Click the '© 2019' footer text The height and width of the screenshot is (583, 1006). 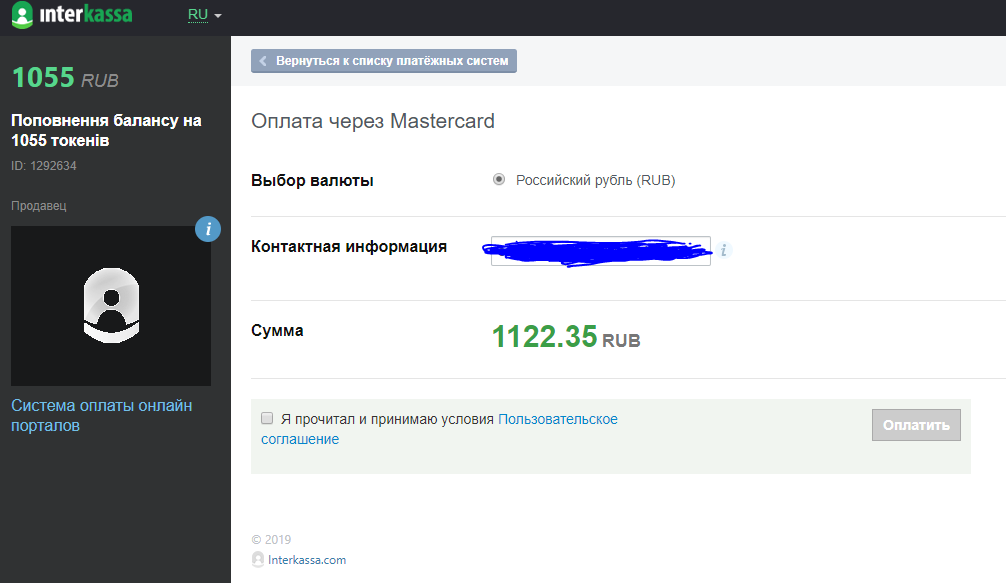point(271,539)
